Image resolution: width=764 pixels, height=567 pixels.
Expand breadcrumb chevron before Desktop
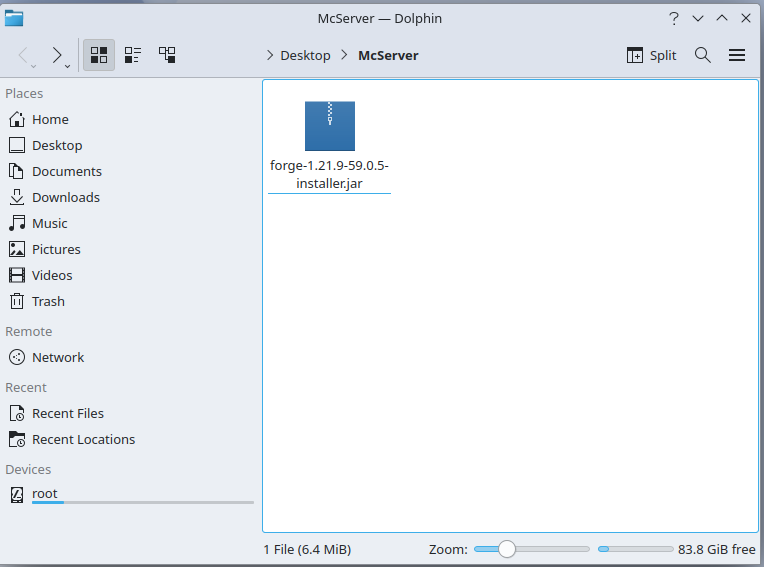[270, 55]
